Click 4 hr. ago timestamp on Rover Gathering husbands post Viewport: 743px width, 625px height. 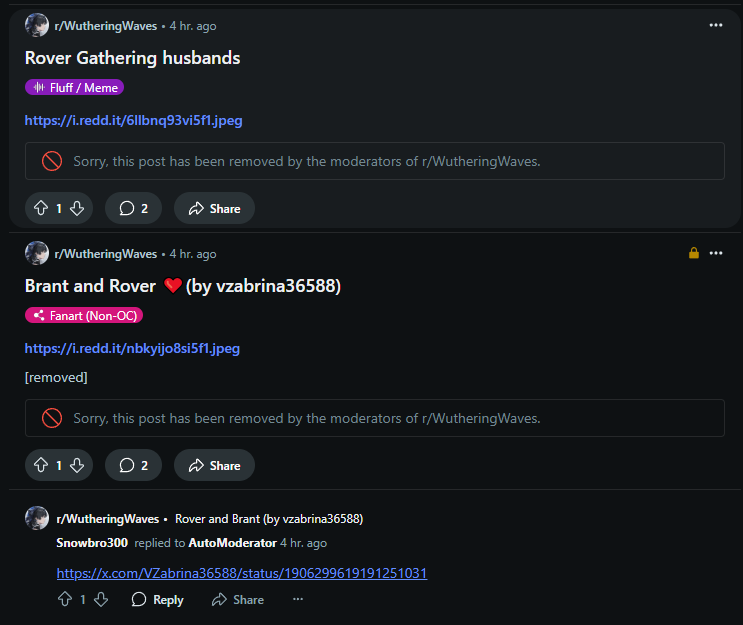[x=193, y=26]
